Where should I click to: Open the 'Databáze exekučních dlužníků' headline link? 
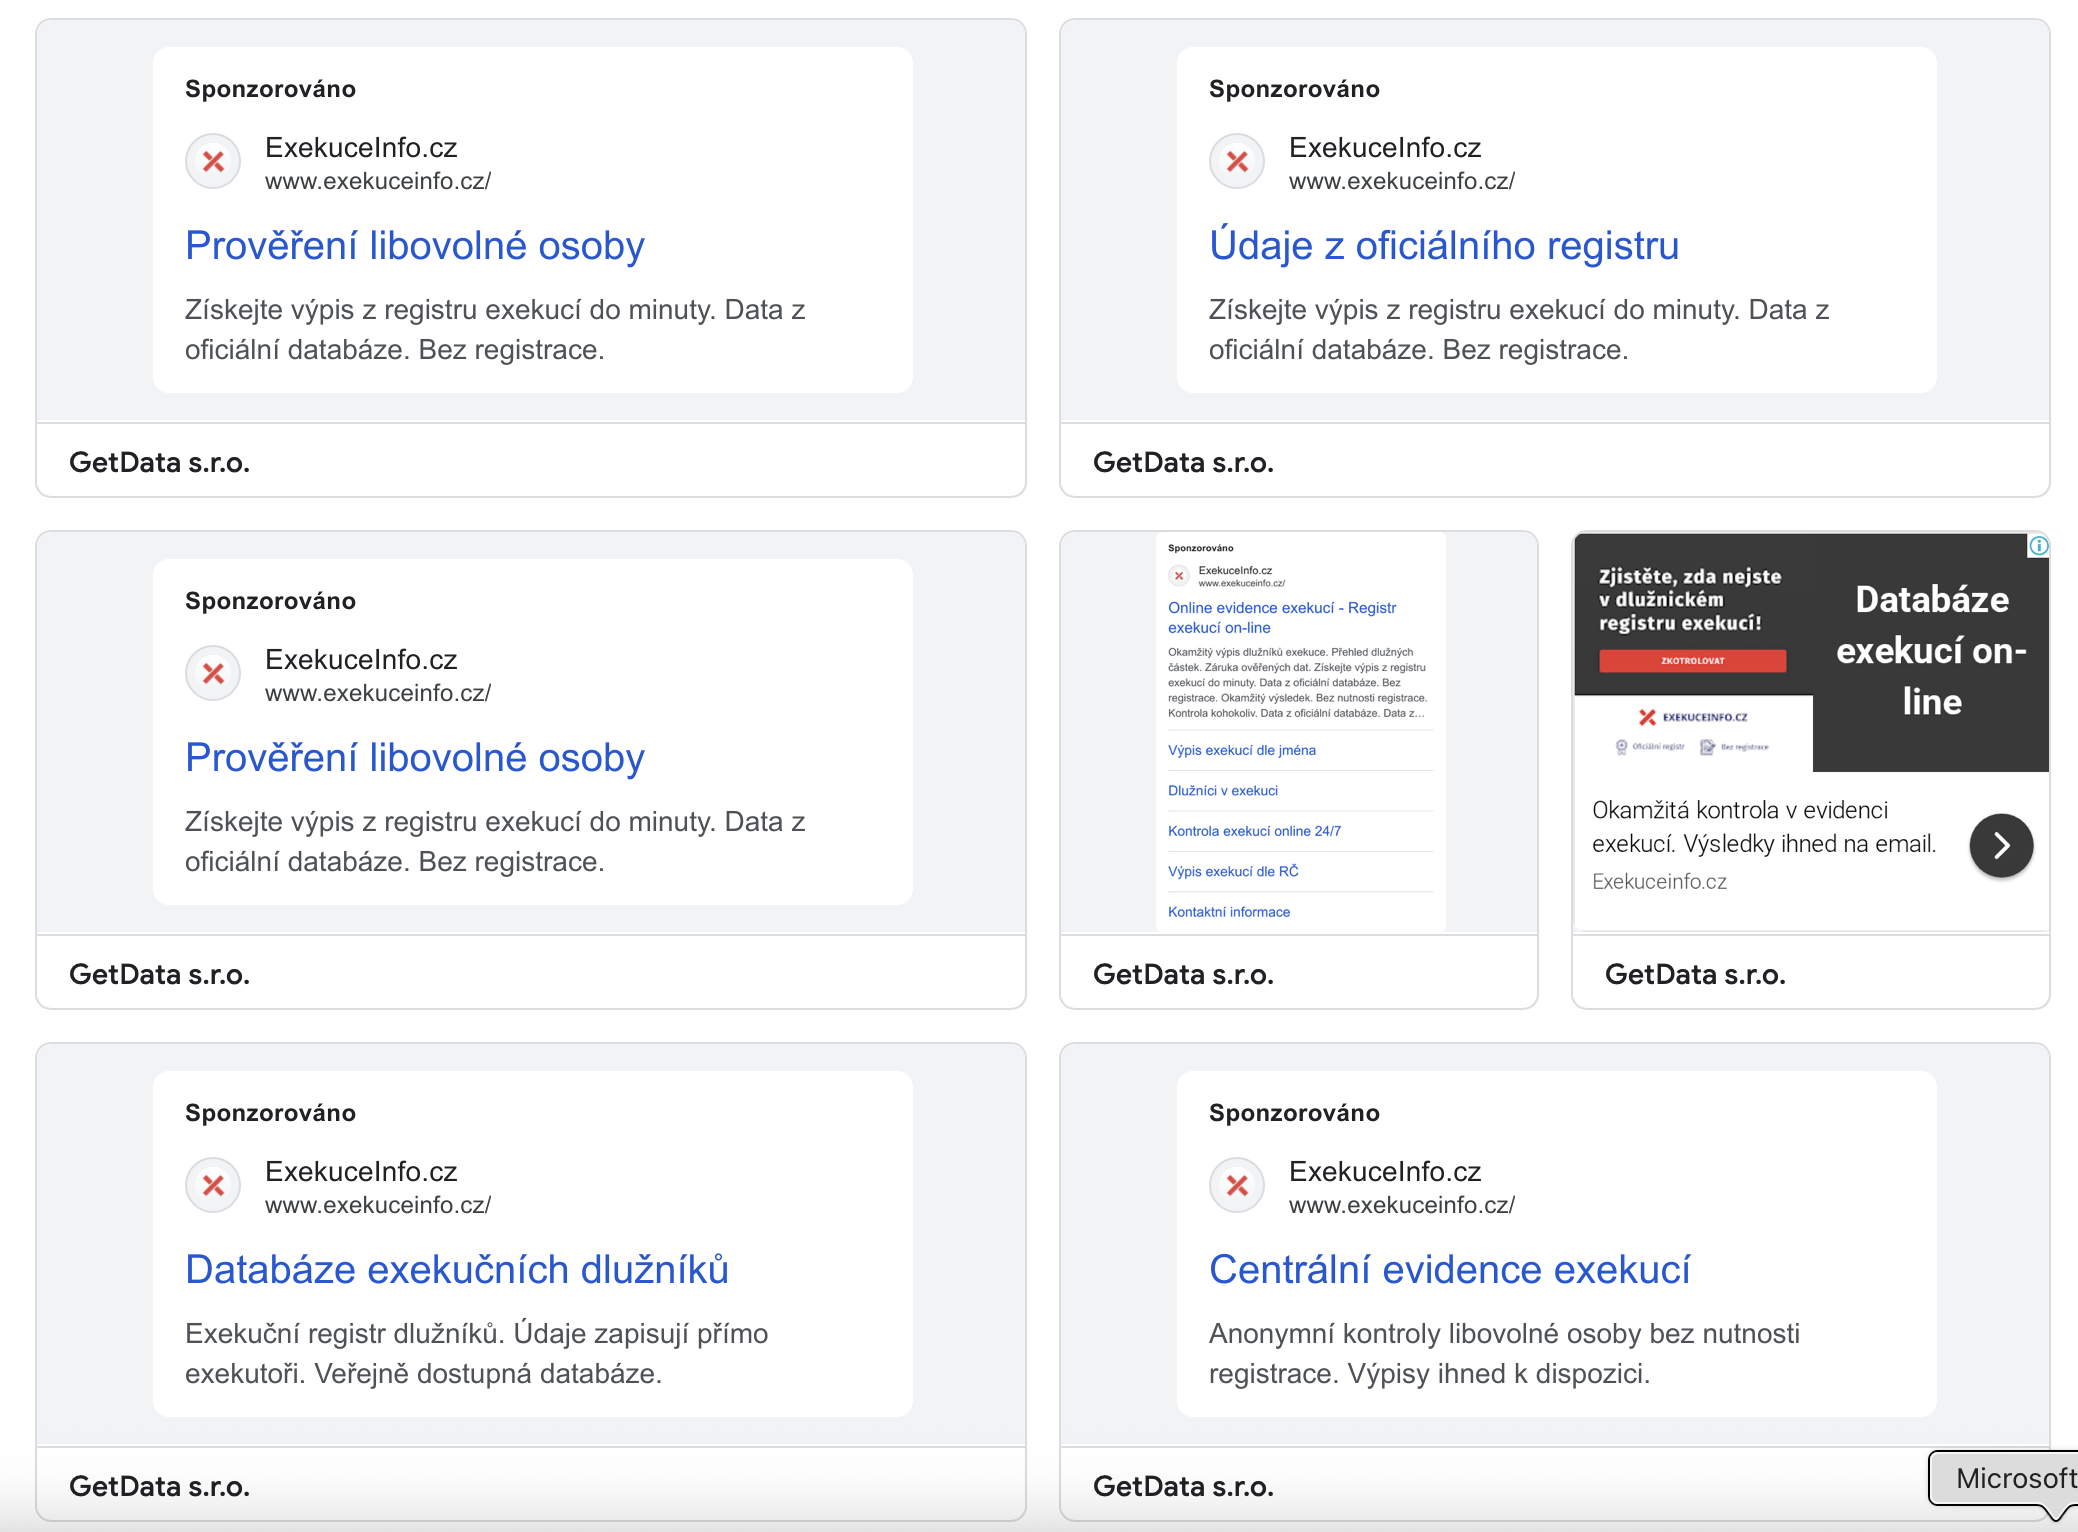(x=457, y=1270)
